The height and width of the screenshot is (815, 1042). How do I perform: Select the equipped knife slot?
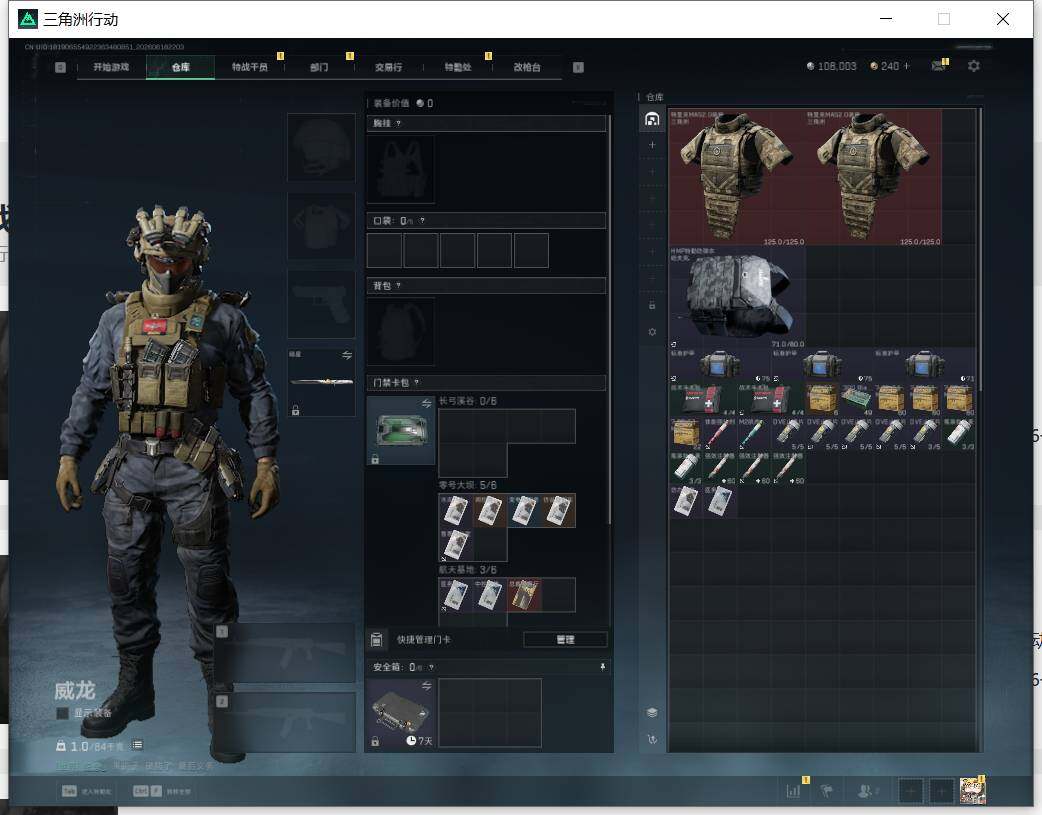point(321,382)
